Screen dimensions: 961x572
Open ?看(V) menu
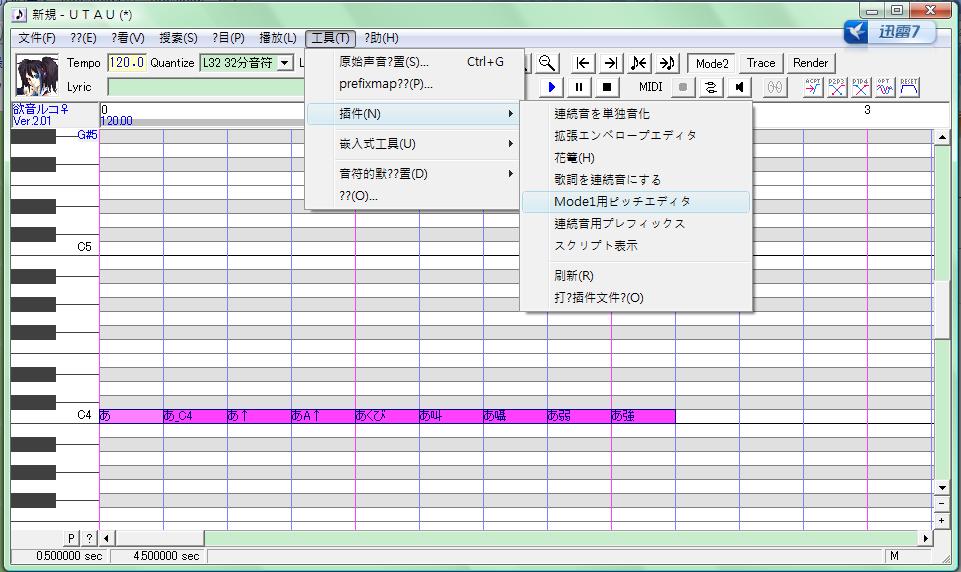coord(127,38)
